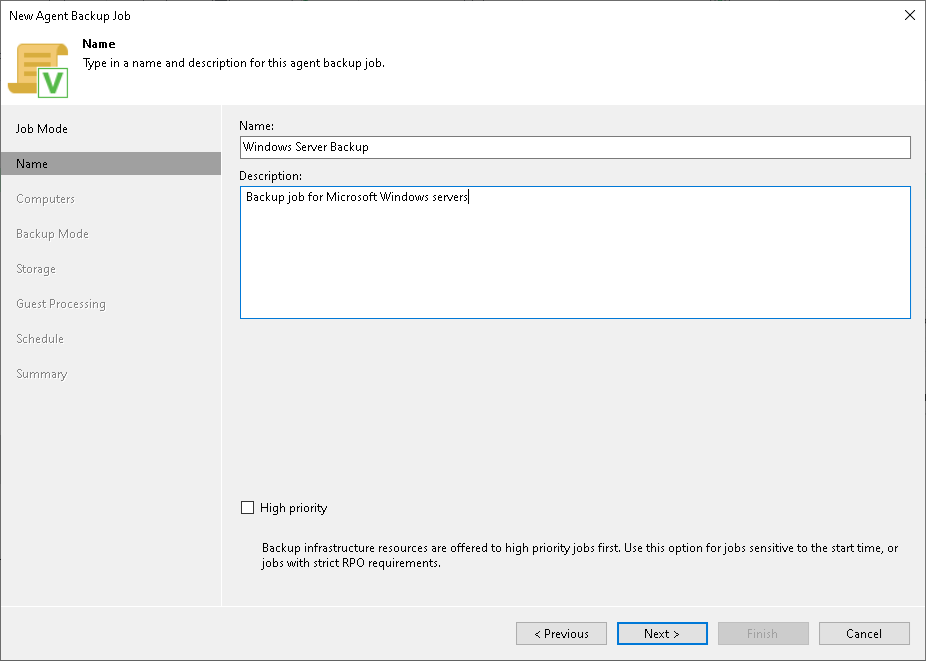
Task: Click the Description text area
Action: [575, 252]
